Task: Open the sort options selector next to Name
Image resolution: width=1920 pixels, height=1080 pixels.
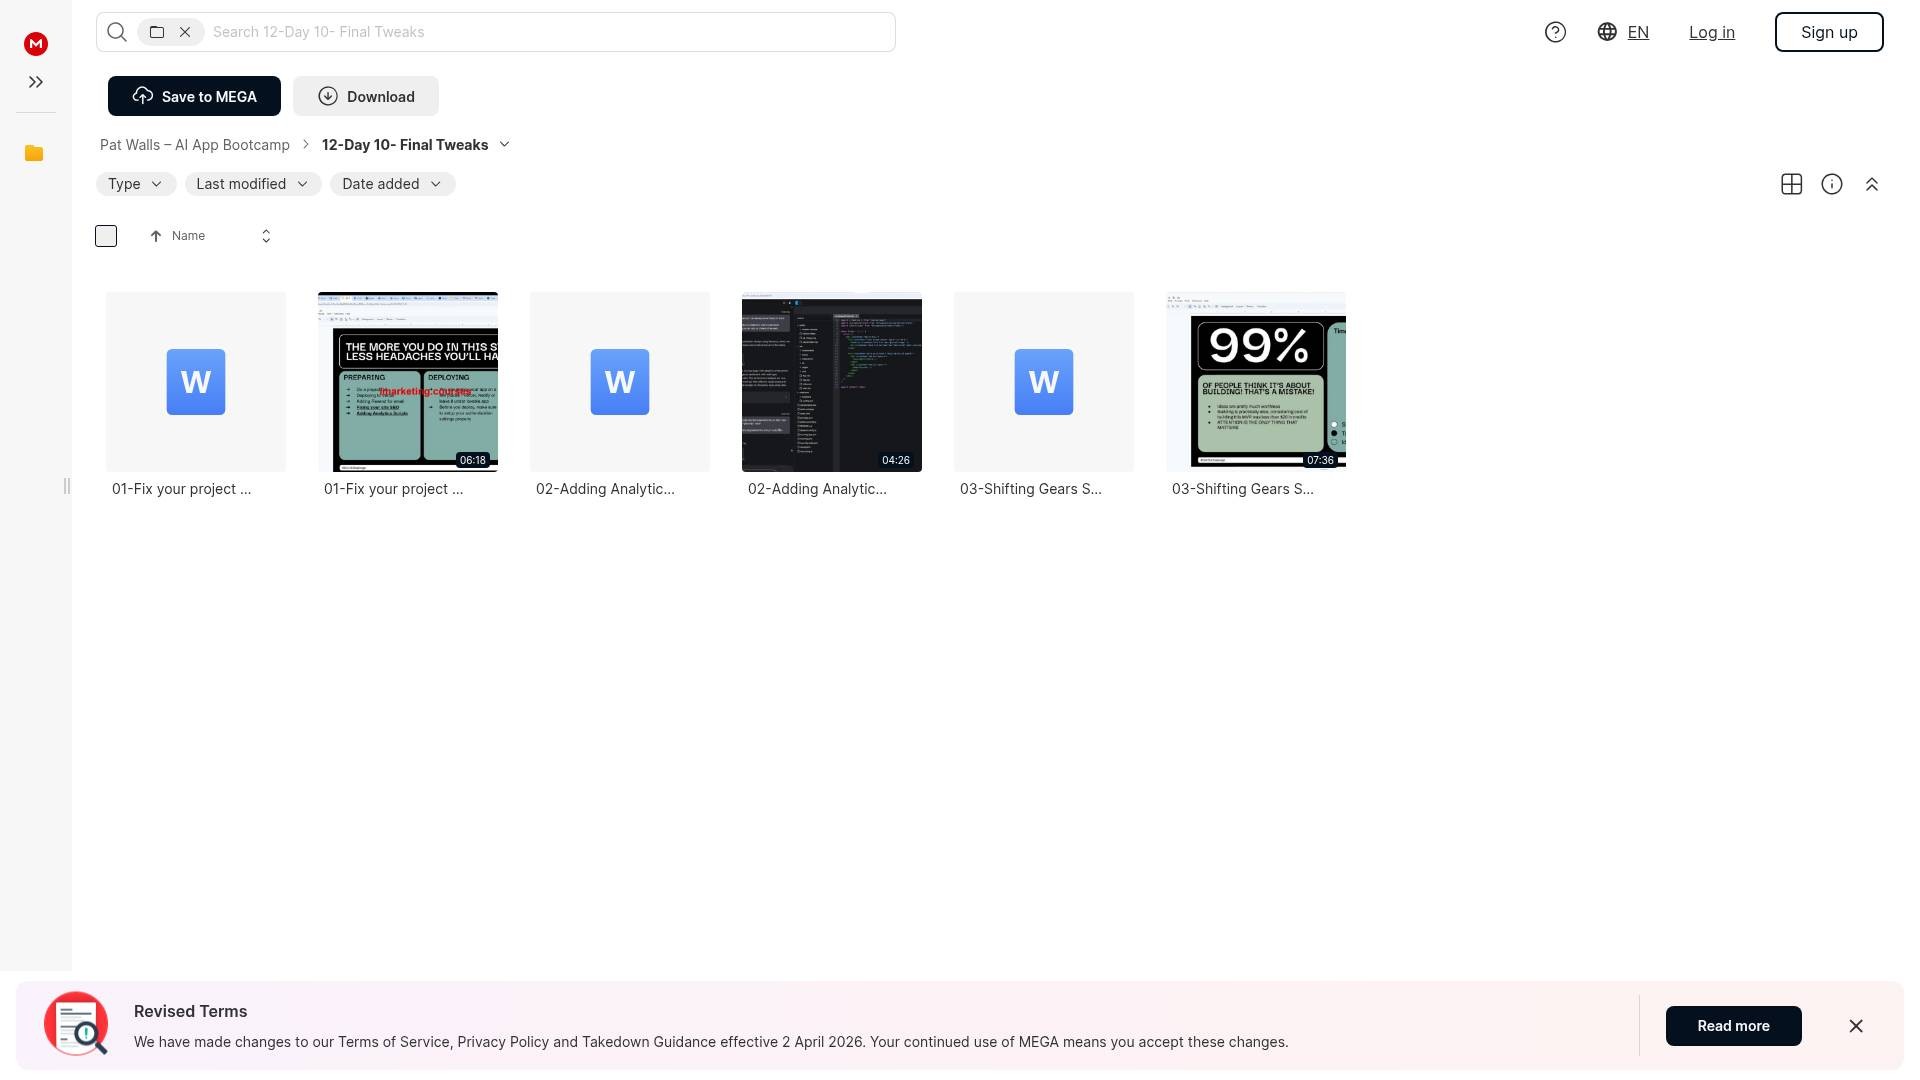Action: tap(266, 236)
